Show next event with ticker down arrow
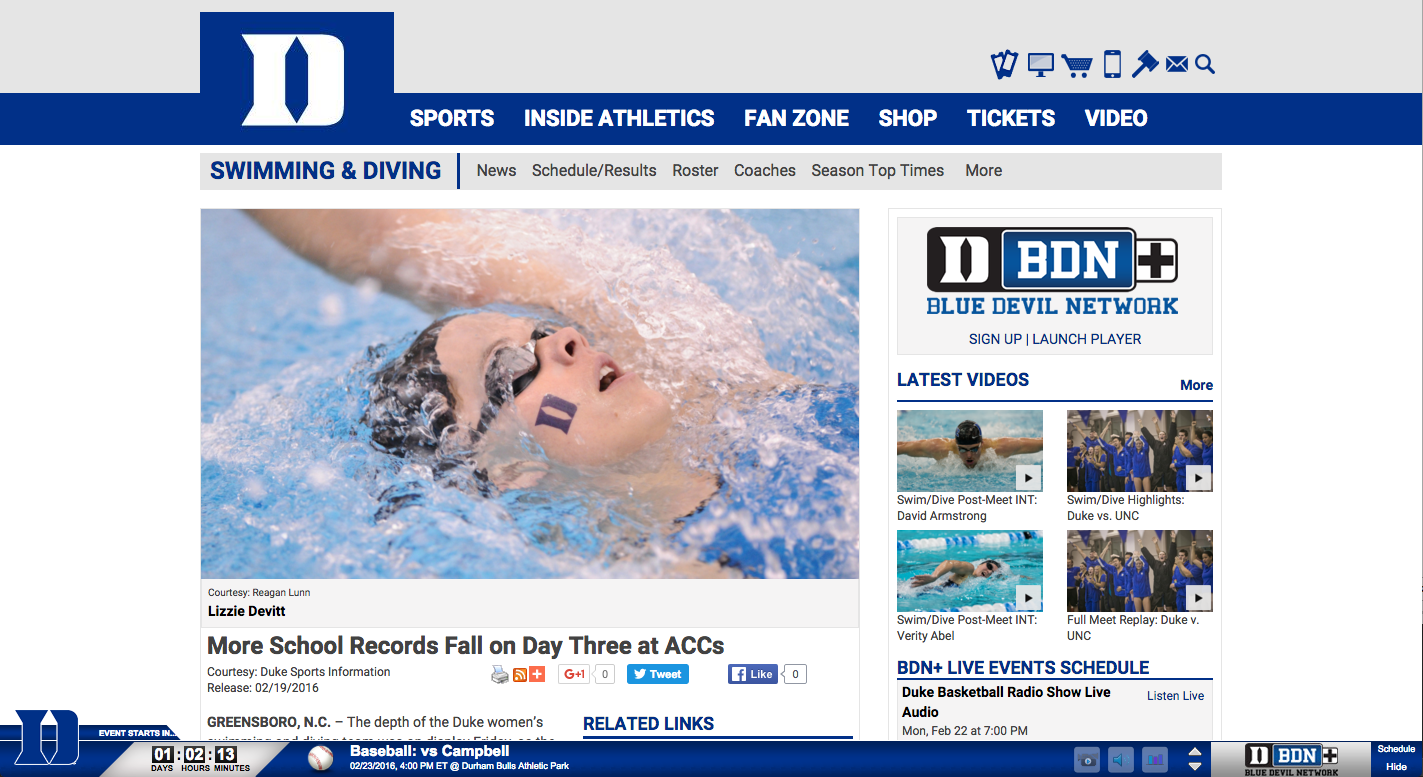The height and width of the screenshot is (777, 1423). 1194,767
